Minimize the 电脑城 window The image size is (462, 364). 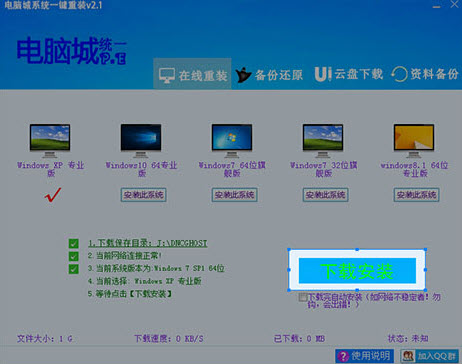click(436, 6)
